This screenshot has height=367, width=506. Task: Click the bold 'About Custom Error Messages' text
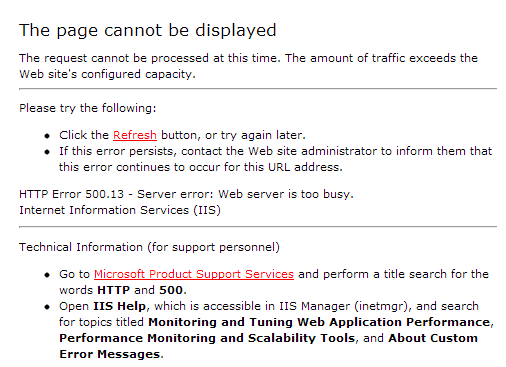tap(268, 346)
